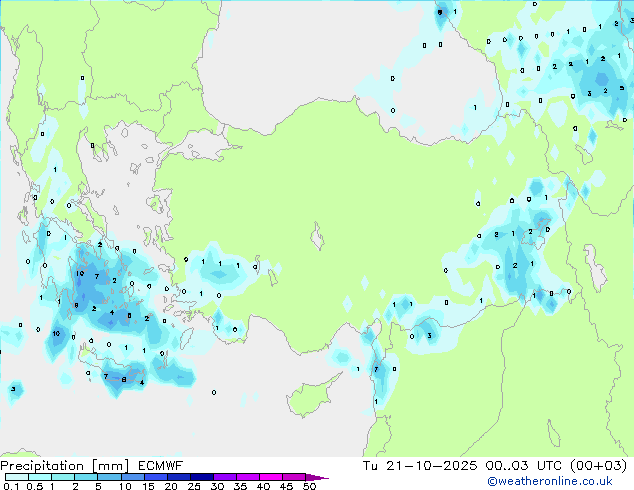Select the 2–5 mm legend swatch

point(86,477)
